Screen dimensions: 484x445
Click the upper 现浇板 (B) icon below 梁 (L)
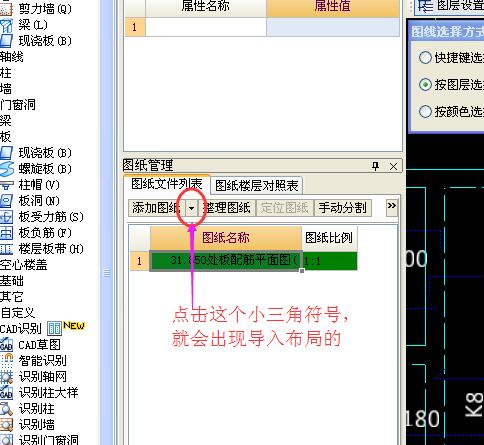pyautogui.click(x=6, y=41)
